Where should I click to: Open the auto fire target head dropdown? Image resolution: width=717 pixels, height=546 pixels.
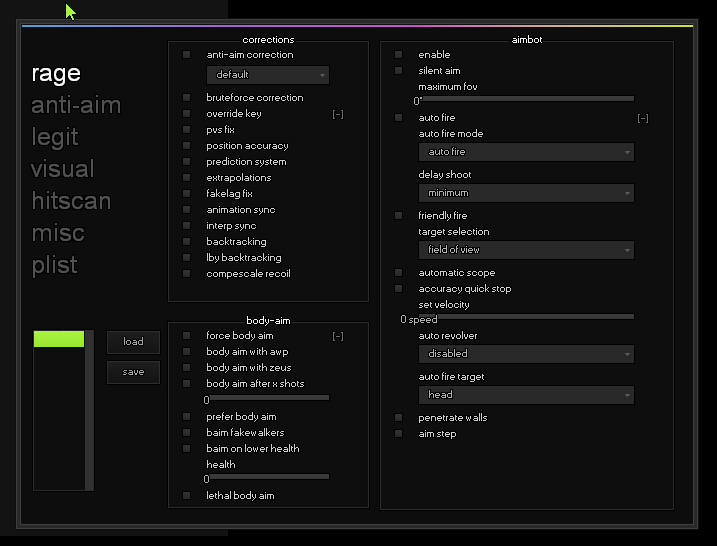click(x=526, y=395)
